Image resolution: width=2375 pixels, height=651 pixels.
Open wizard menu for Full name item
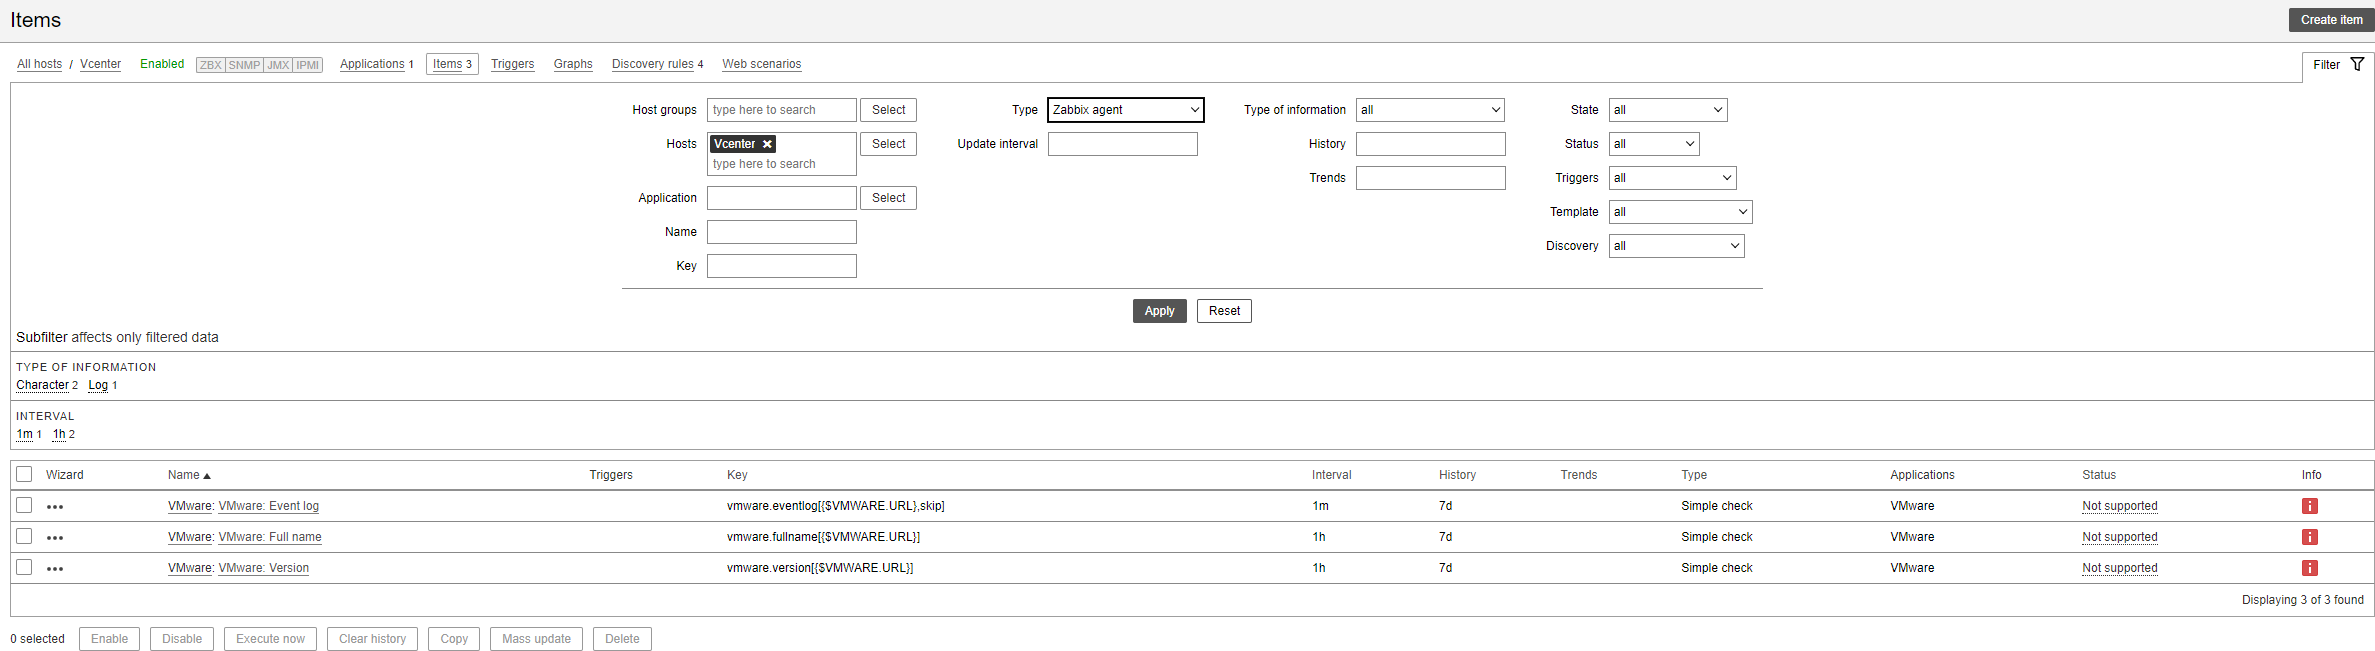(x=55, y=538)
